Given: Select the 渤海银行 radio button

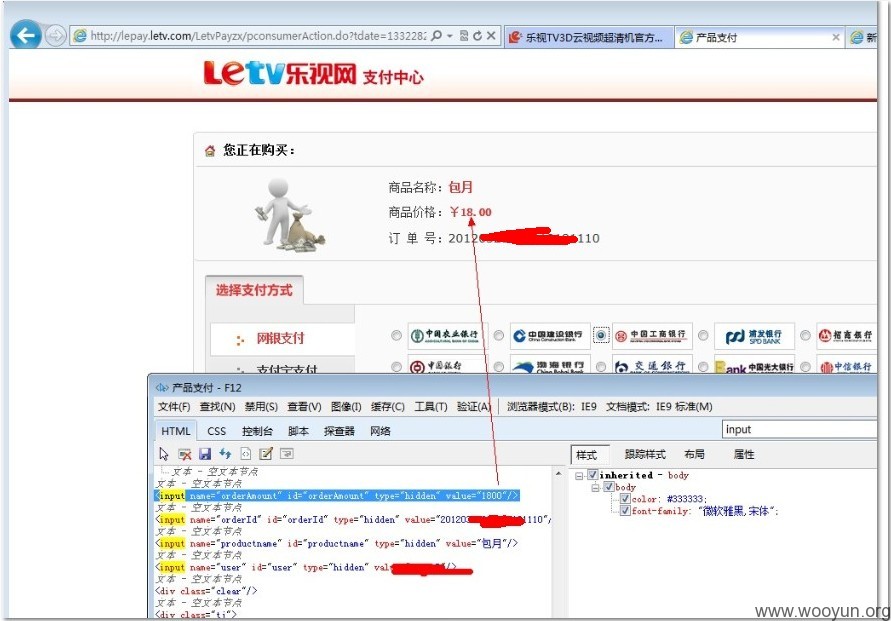Looking at the screenshot, I should (x=498, y=367).
